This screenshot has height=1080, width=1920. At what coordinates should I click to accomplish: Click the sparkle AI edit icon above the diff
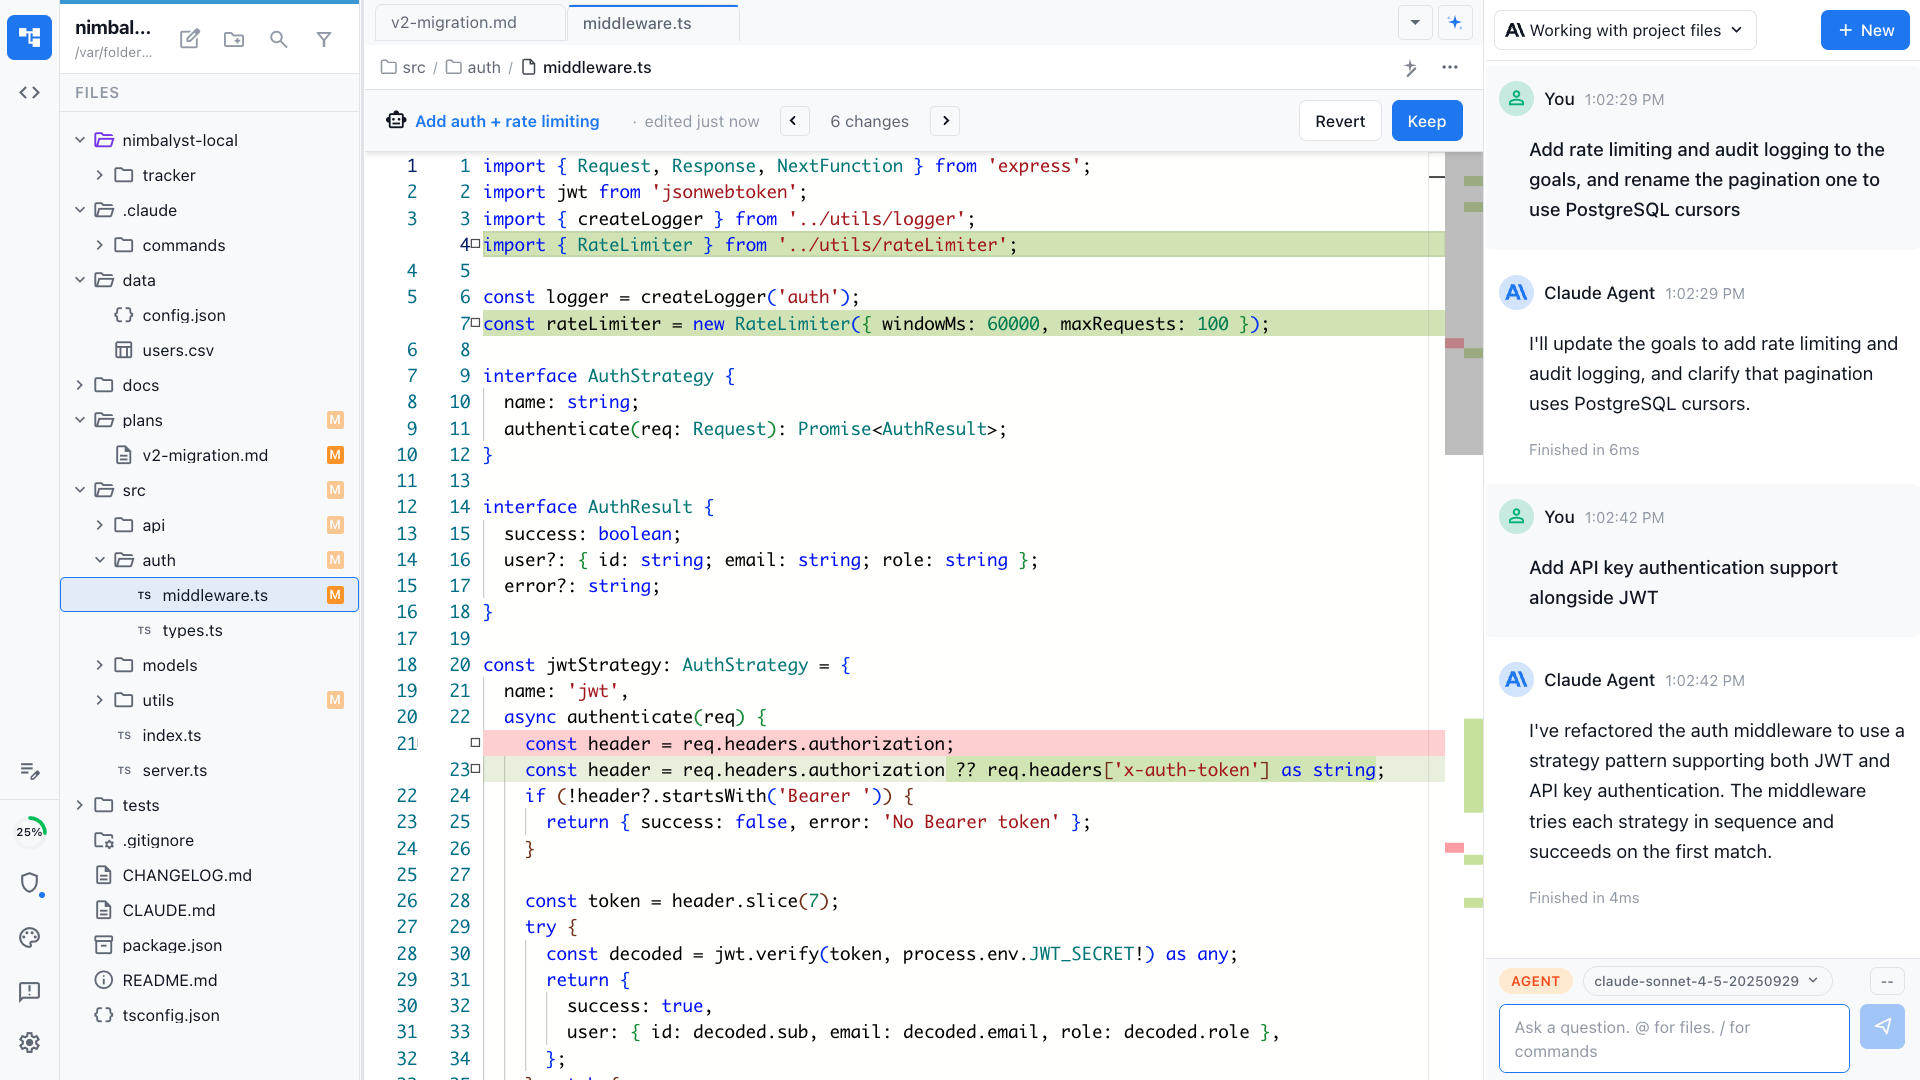point(1411,68)
